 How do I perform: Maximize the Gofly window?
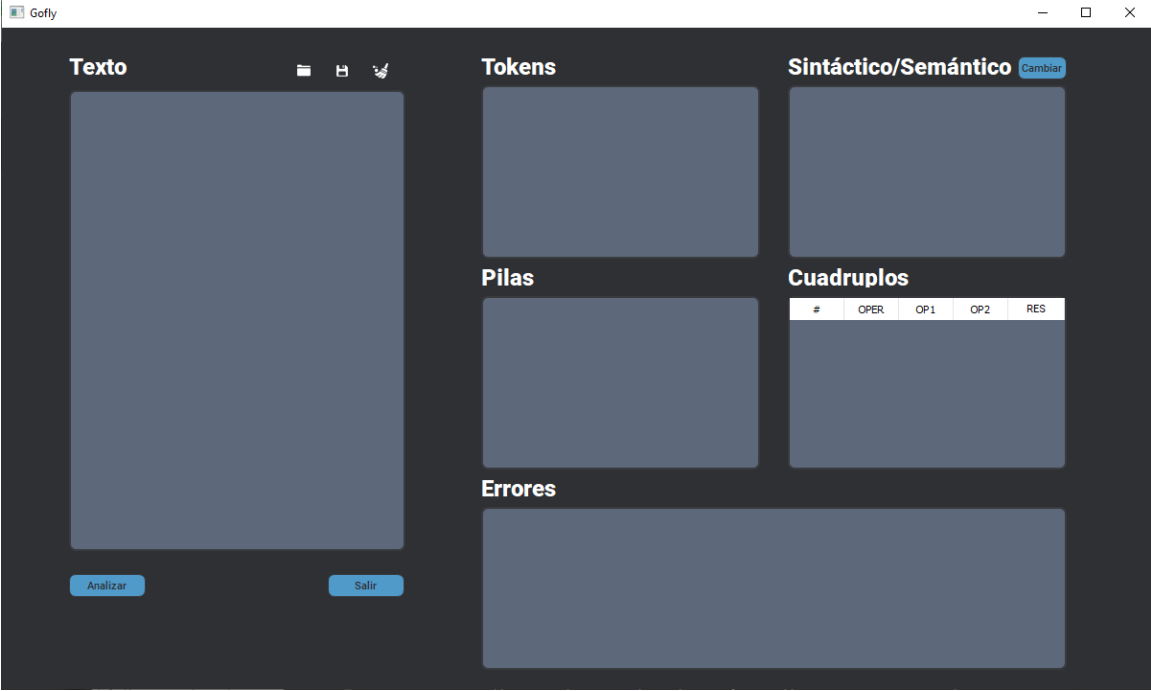click(x=1085, y=13)
